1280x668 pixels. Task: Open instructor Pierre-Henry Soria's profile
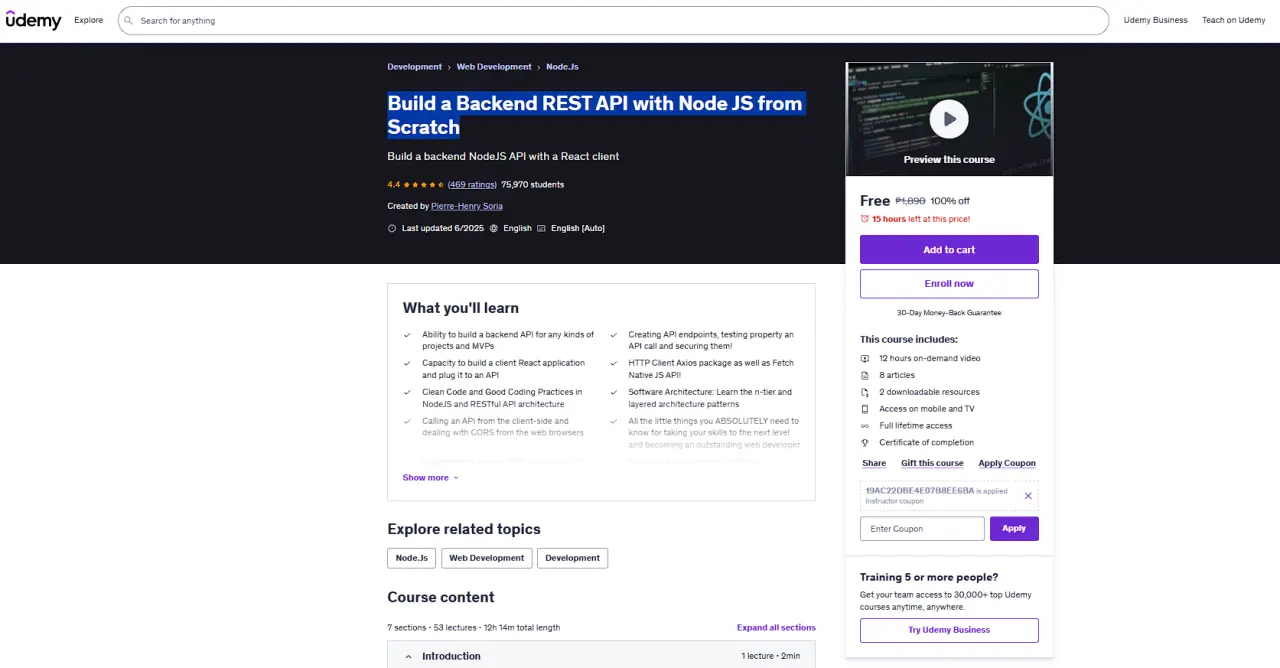[x=467, y=206]
